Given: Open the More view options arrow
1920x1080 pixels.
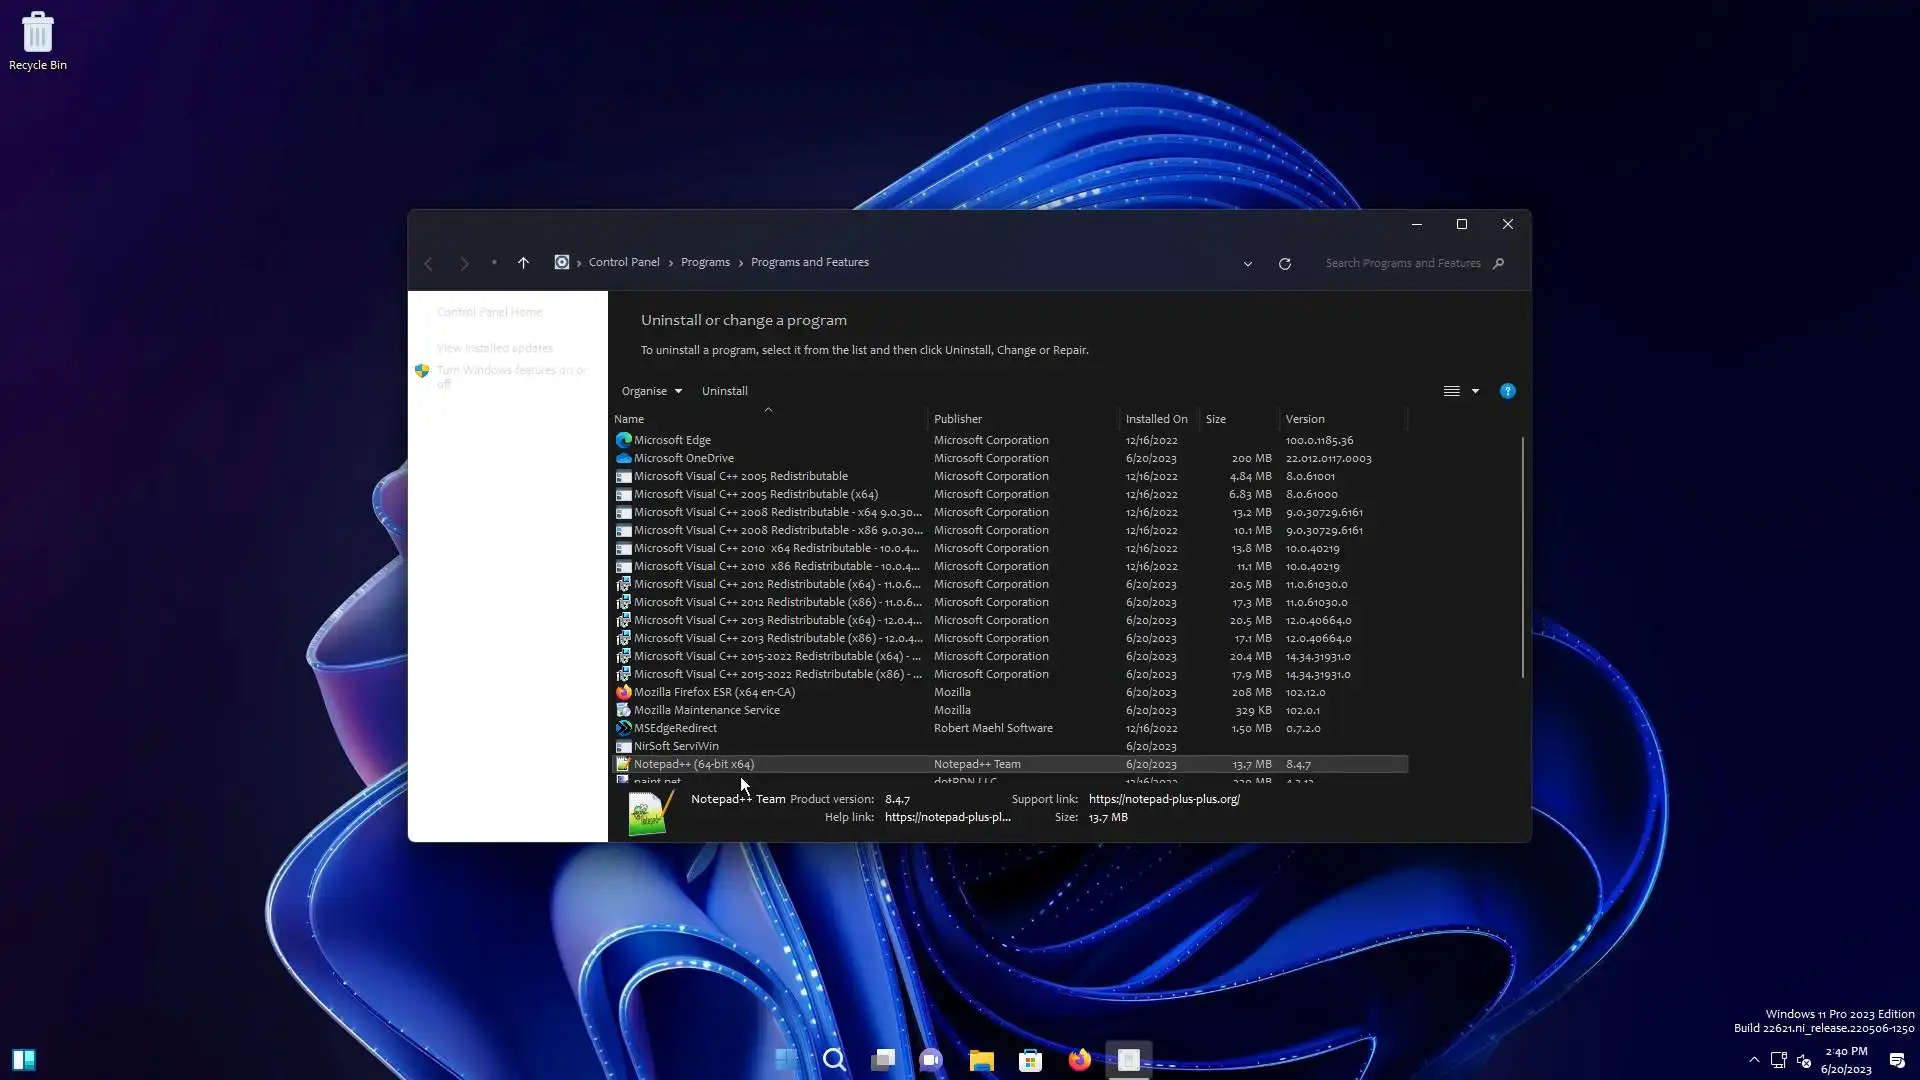Looking at the screenshot, I should (1475, 391).
